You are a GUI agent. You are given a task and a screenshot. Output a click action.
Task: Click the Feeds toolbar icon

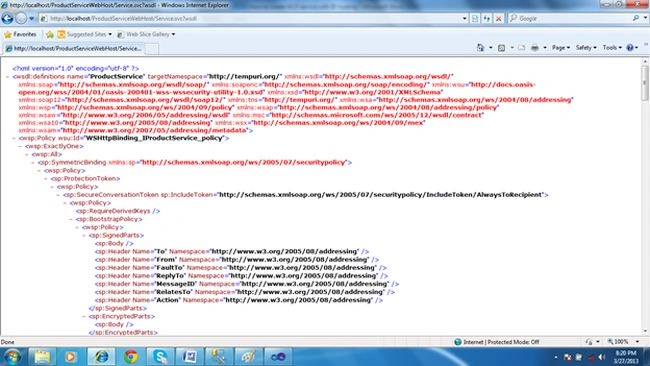[501, 48]
